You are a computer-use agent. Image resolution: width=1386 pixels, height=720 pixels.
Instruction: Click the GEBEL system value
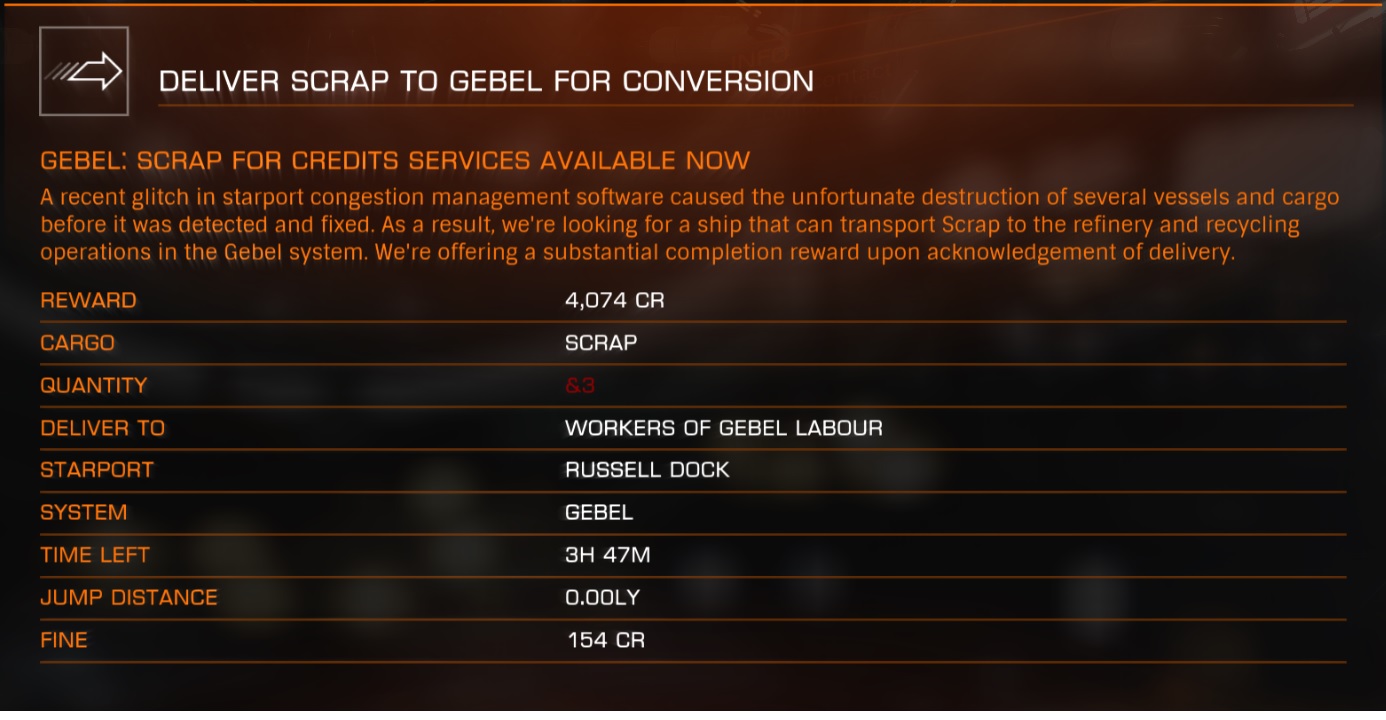coord(599,513)
